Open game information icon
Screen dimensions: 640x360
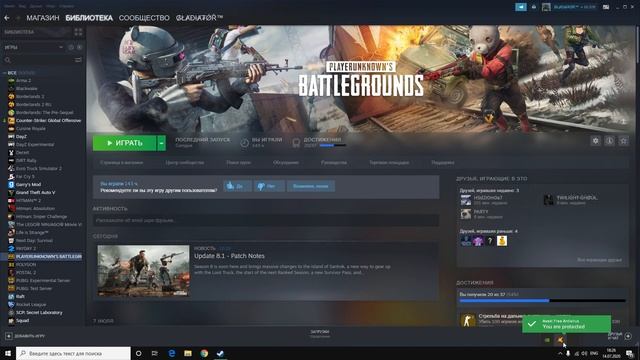(609, 141)
